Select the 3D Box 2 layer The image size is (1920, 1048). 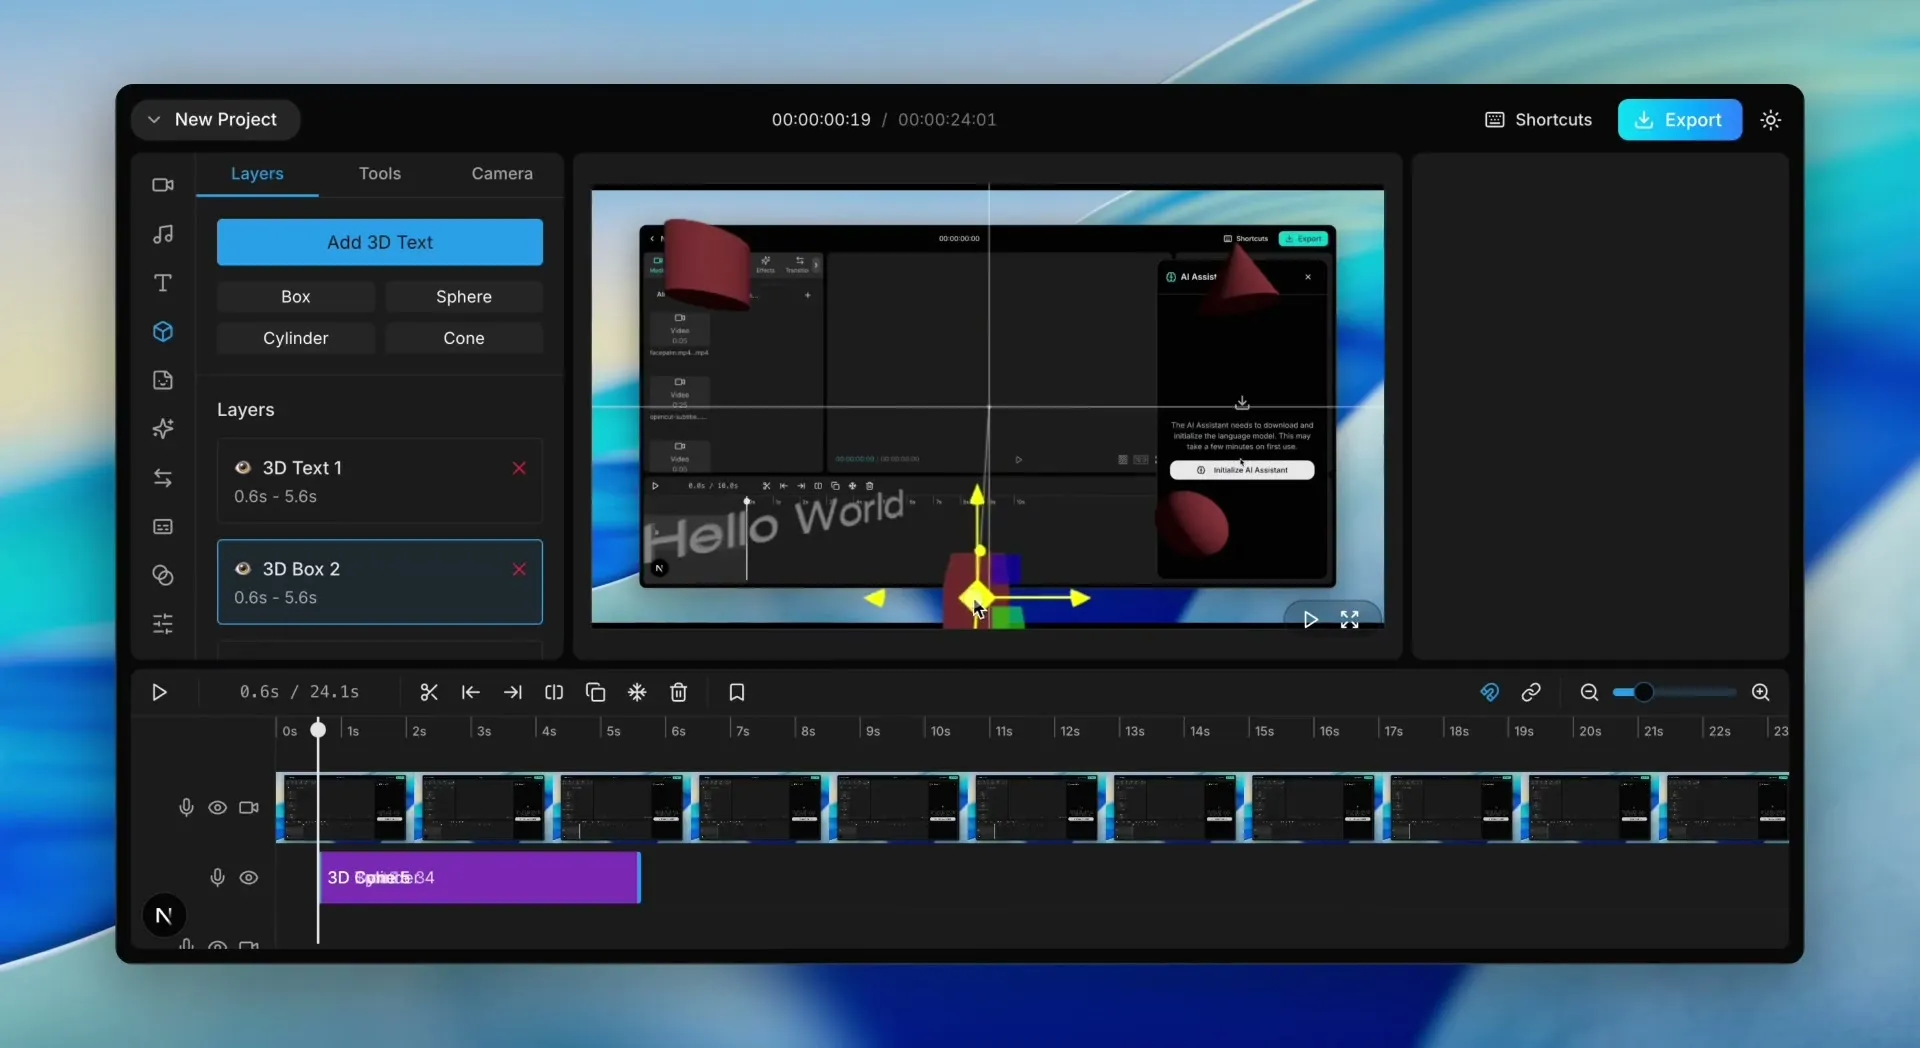pos(380,582)
